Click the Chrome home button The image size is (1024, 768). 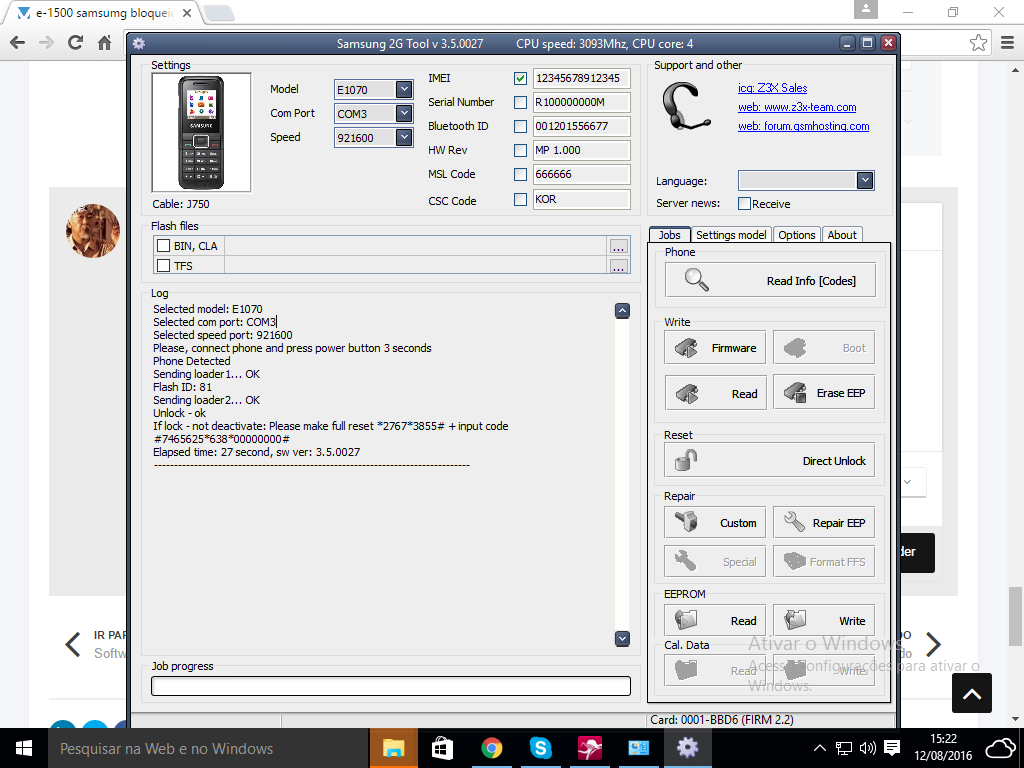pos(104,43)
